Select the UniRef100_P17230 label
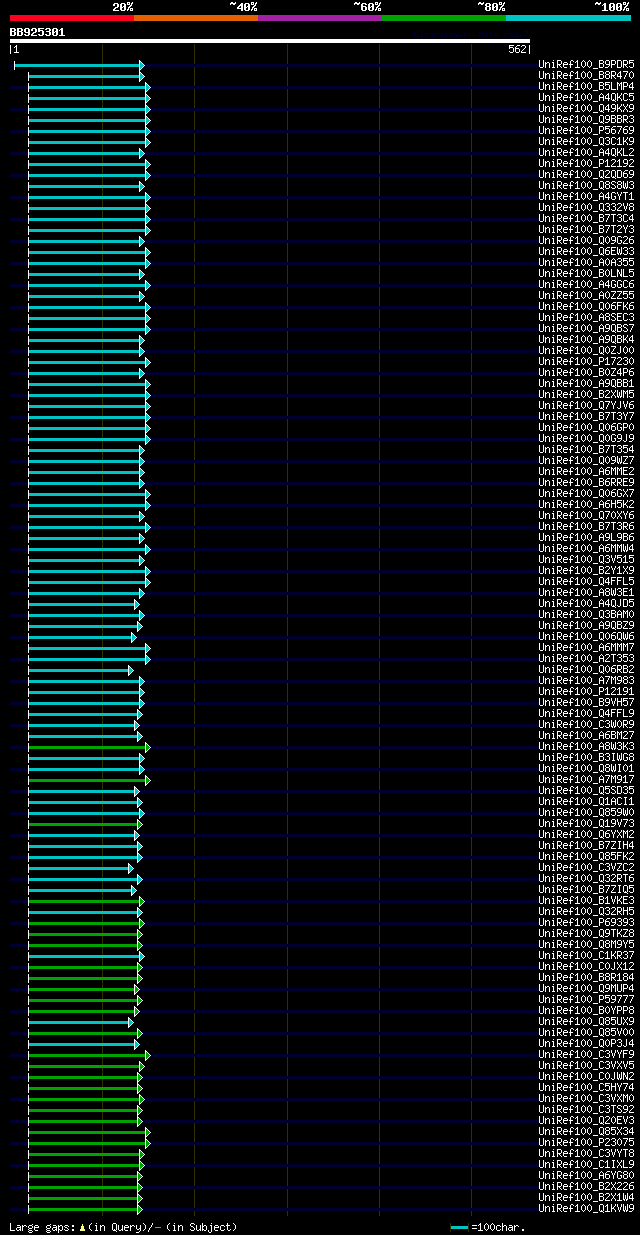640x1235 pixels. point(586,361)
